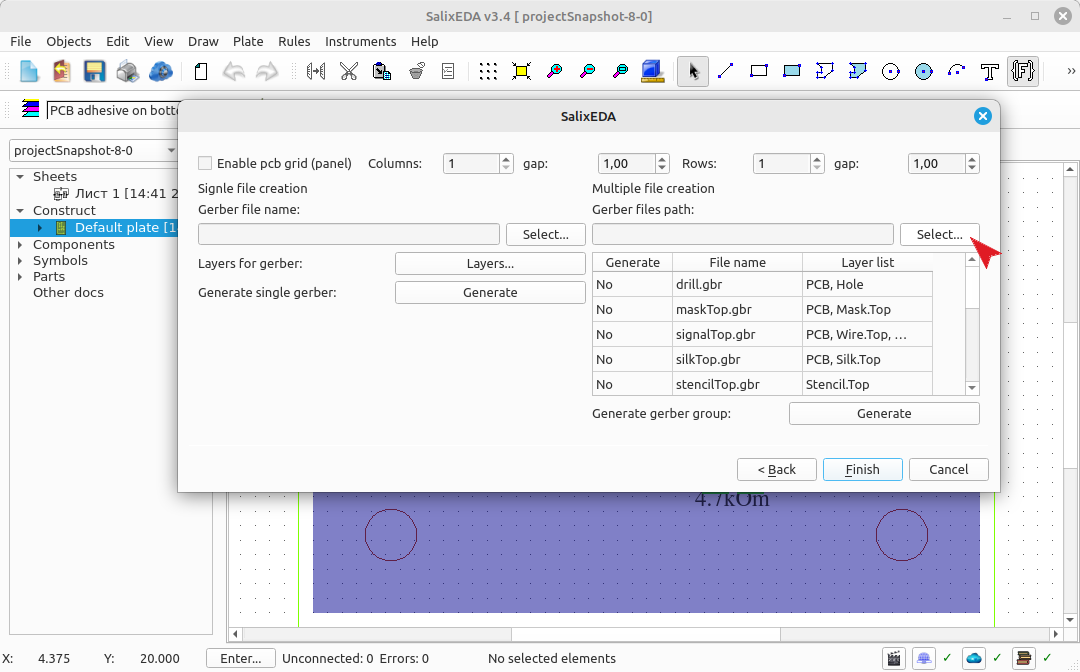Fit view to content yellow square icon
The height and width of the screenshot is (672, 1080).
coord(521,72)
